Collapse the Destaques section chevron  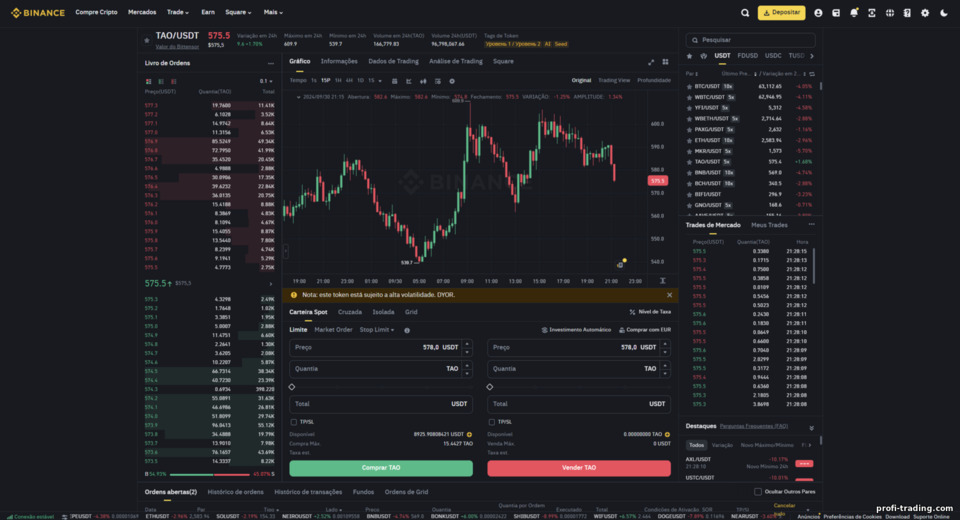coord(811,428)
